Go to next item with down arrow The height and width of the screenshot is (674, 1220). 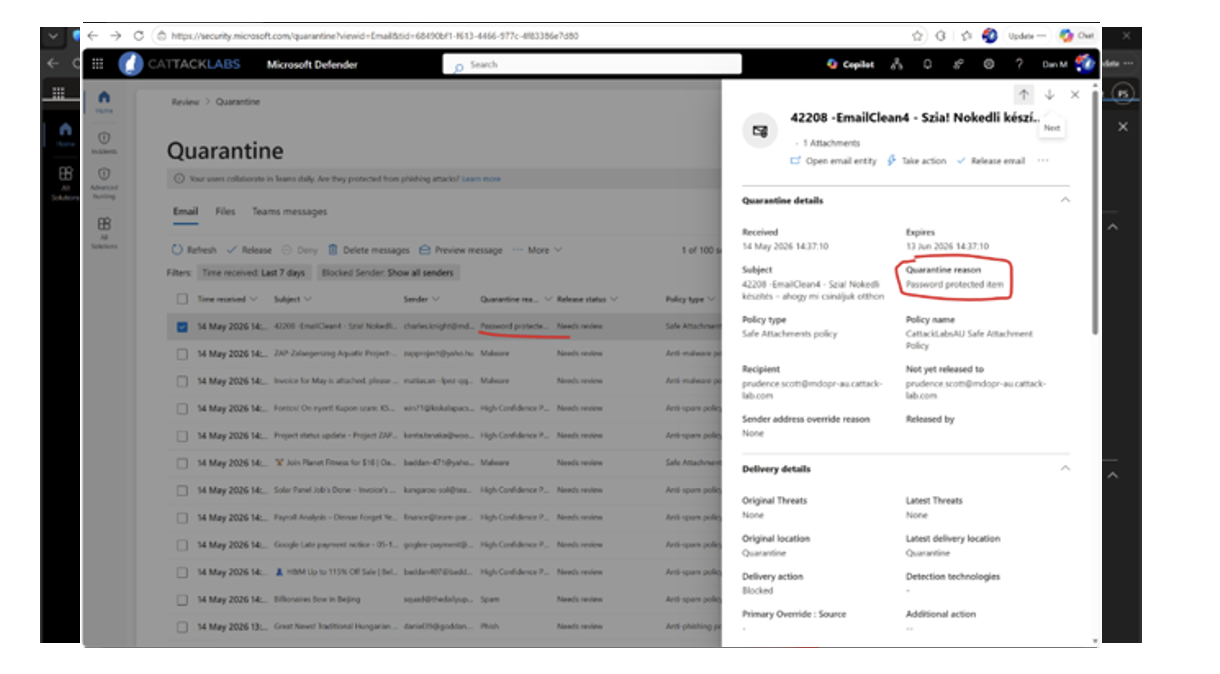(1049, 95)
